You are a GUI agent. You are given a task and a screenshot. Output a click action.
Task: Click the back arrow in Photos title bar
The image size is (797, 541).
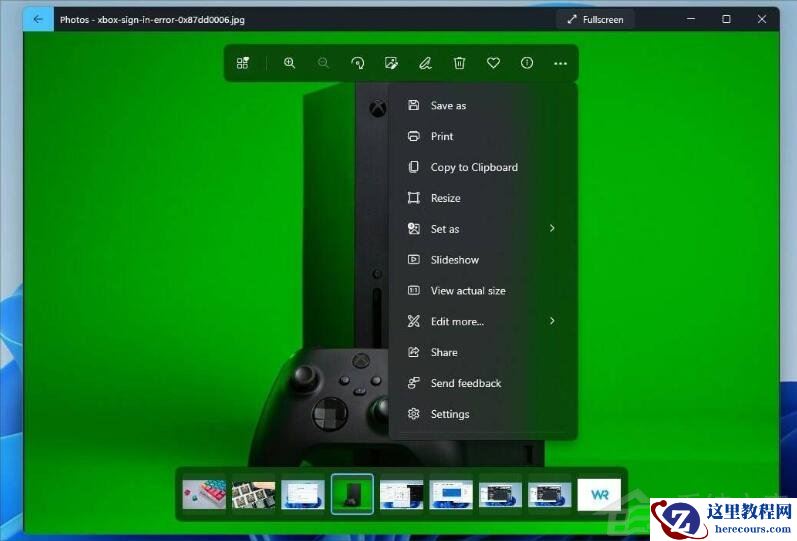[38, 19]
